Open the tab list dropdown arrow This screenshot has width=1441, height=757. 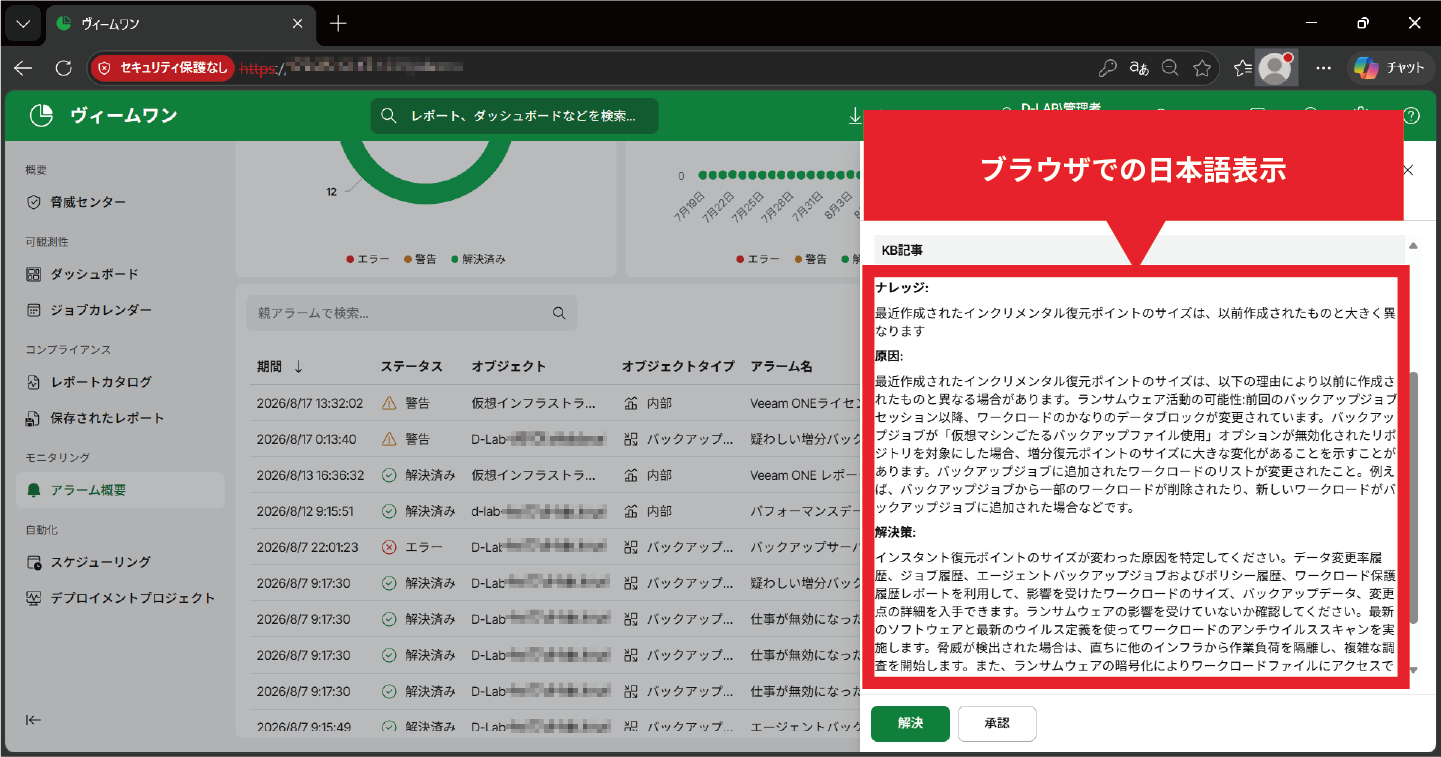pos(23,23)
